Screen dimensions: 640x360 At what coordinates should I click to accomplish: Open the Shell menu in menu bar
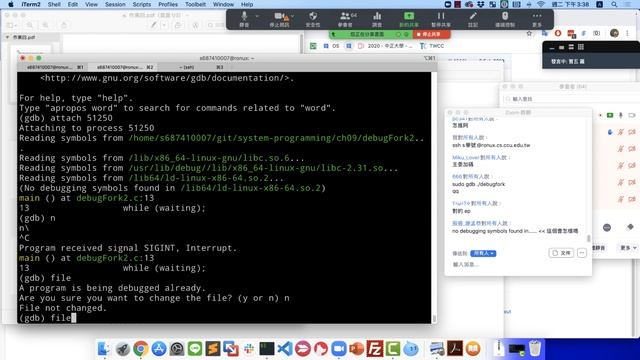tap(54, 4)
